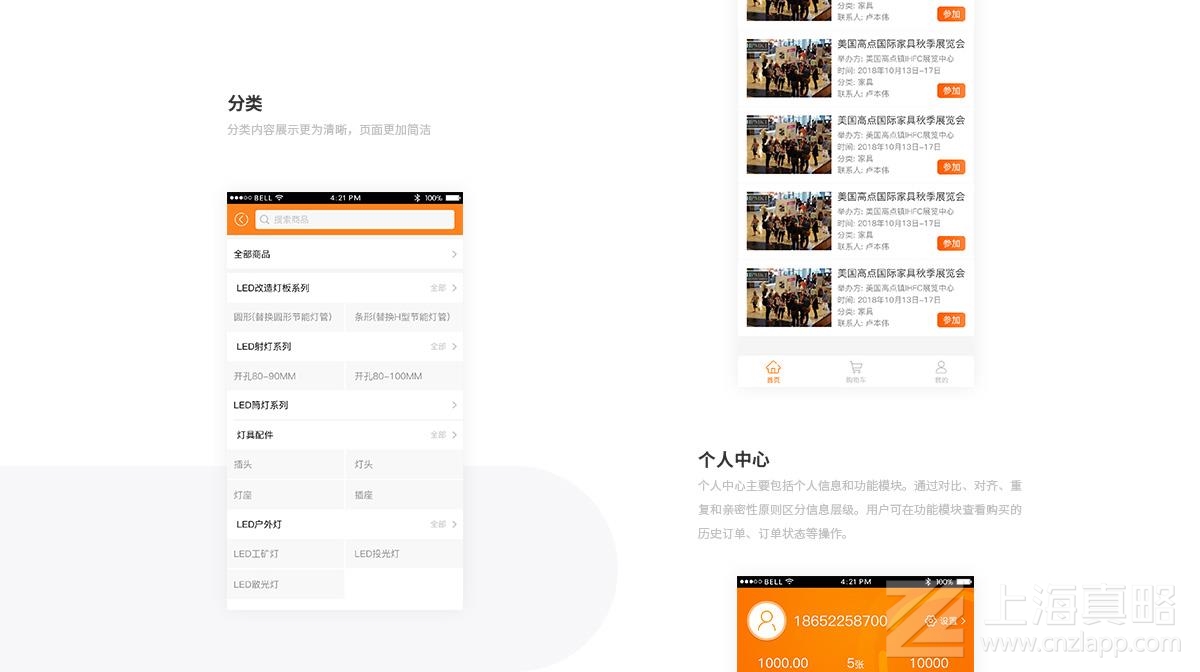1200x672 pixels.
Task: Tap the circular avatar icon beside 18652258700
Action: (766, 622)
